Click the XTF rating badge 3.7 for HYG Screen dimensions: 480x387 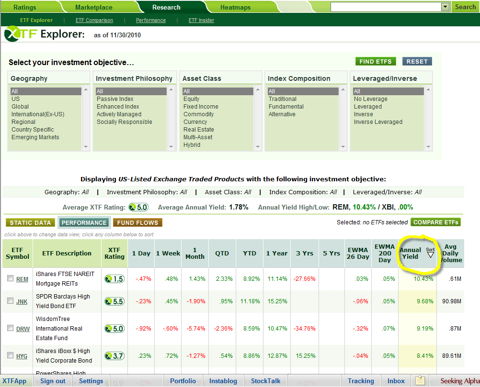(x=114, y=356)
